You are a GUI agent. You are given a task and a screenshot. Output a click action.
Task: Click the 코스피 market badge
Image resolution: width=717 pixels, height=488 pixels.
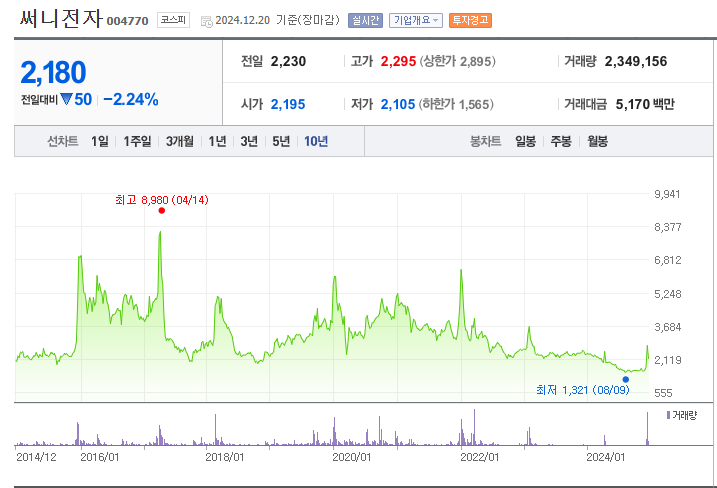tap(173, 20)
